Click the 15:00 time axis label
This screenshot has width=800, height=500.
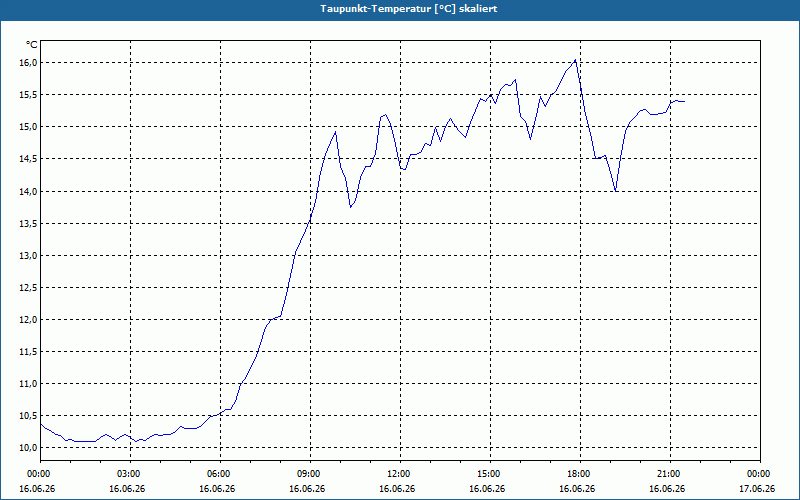pos(490,474)
